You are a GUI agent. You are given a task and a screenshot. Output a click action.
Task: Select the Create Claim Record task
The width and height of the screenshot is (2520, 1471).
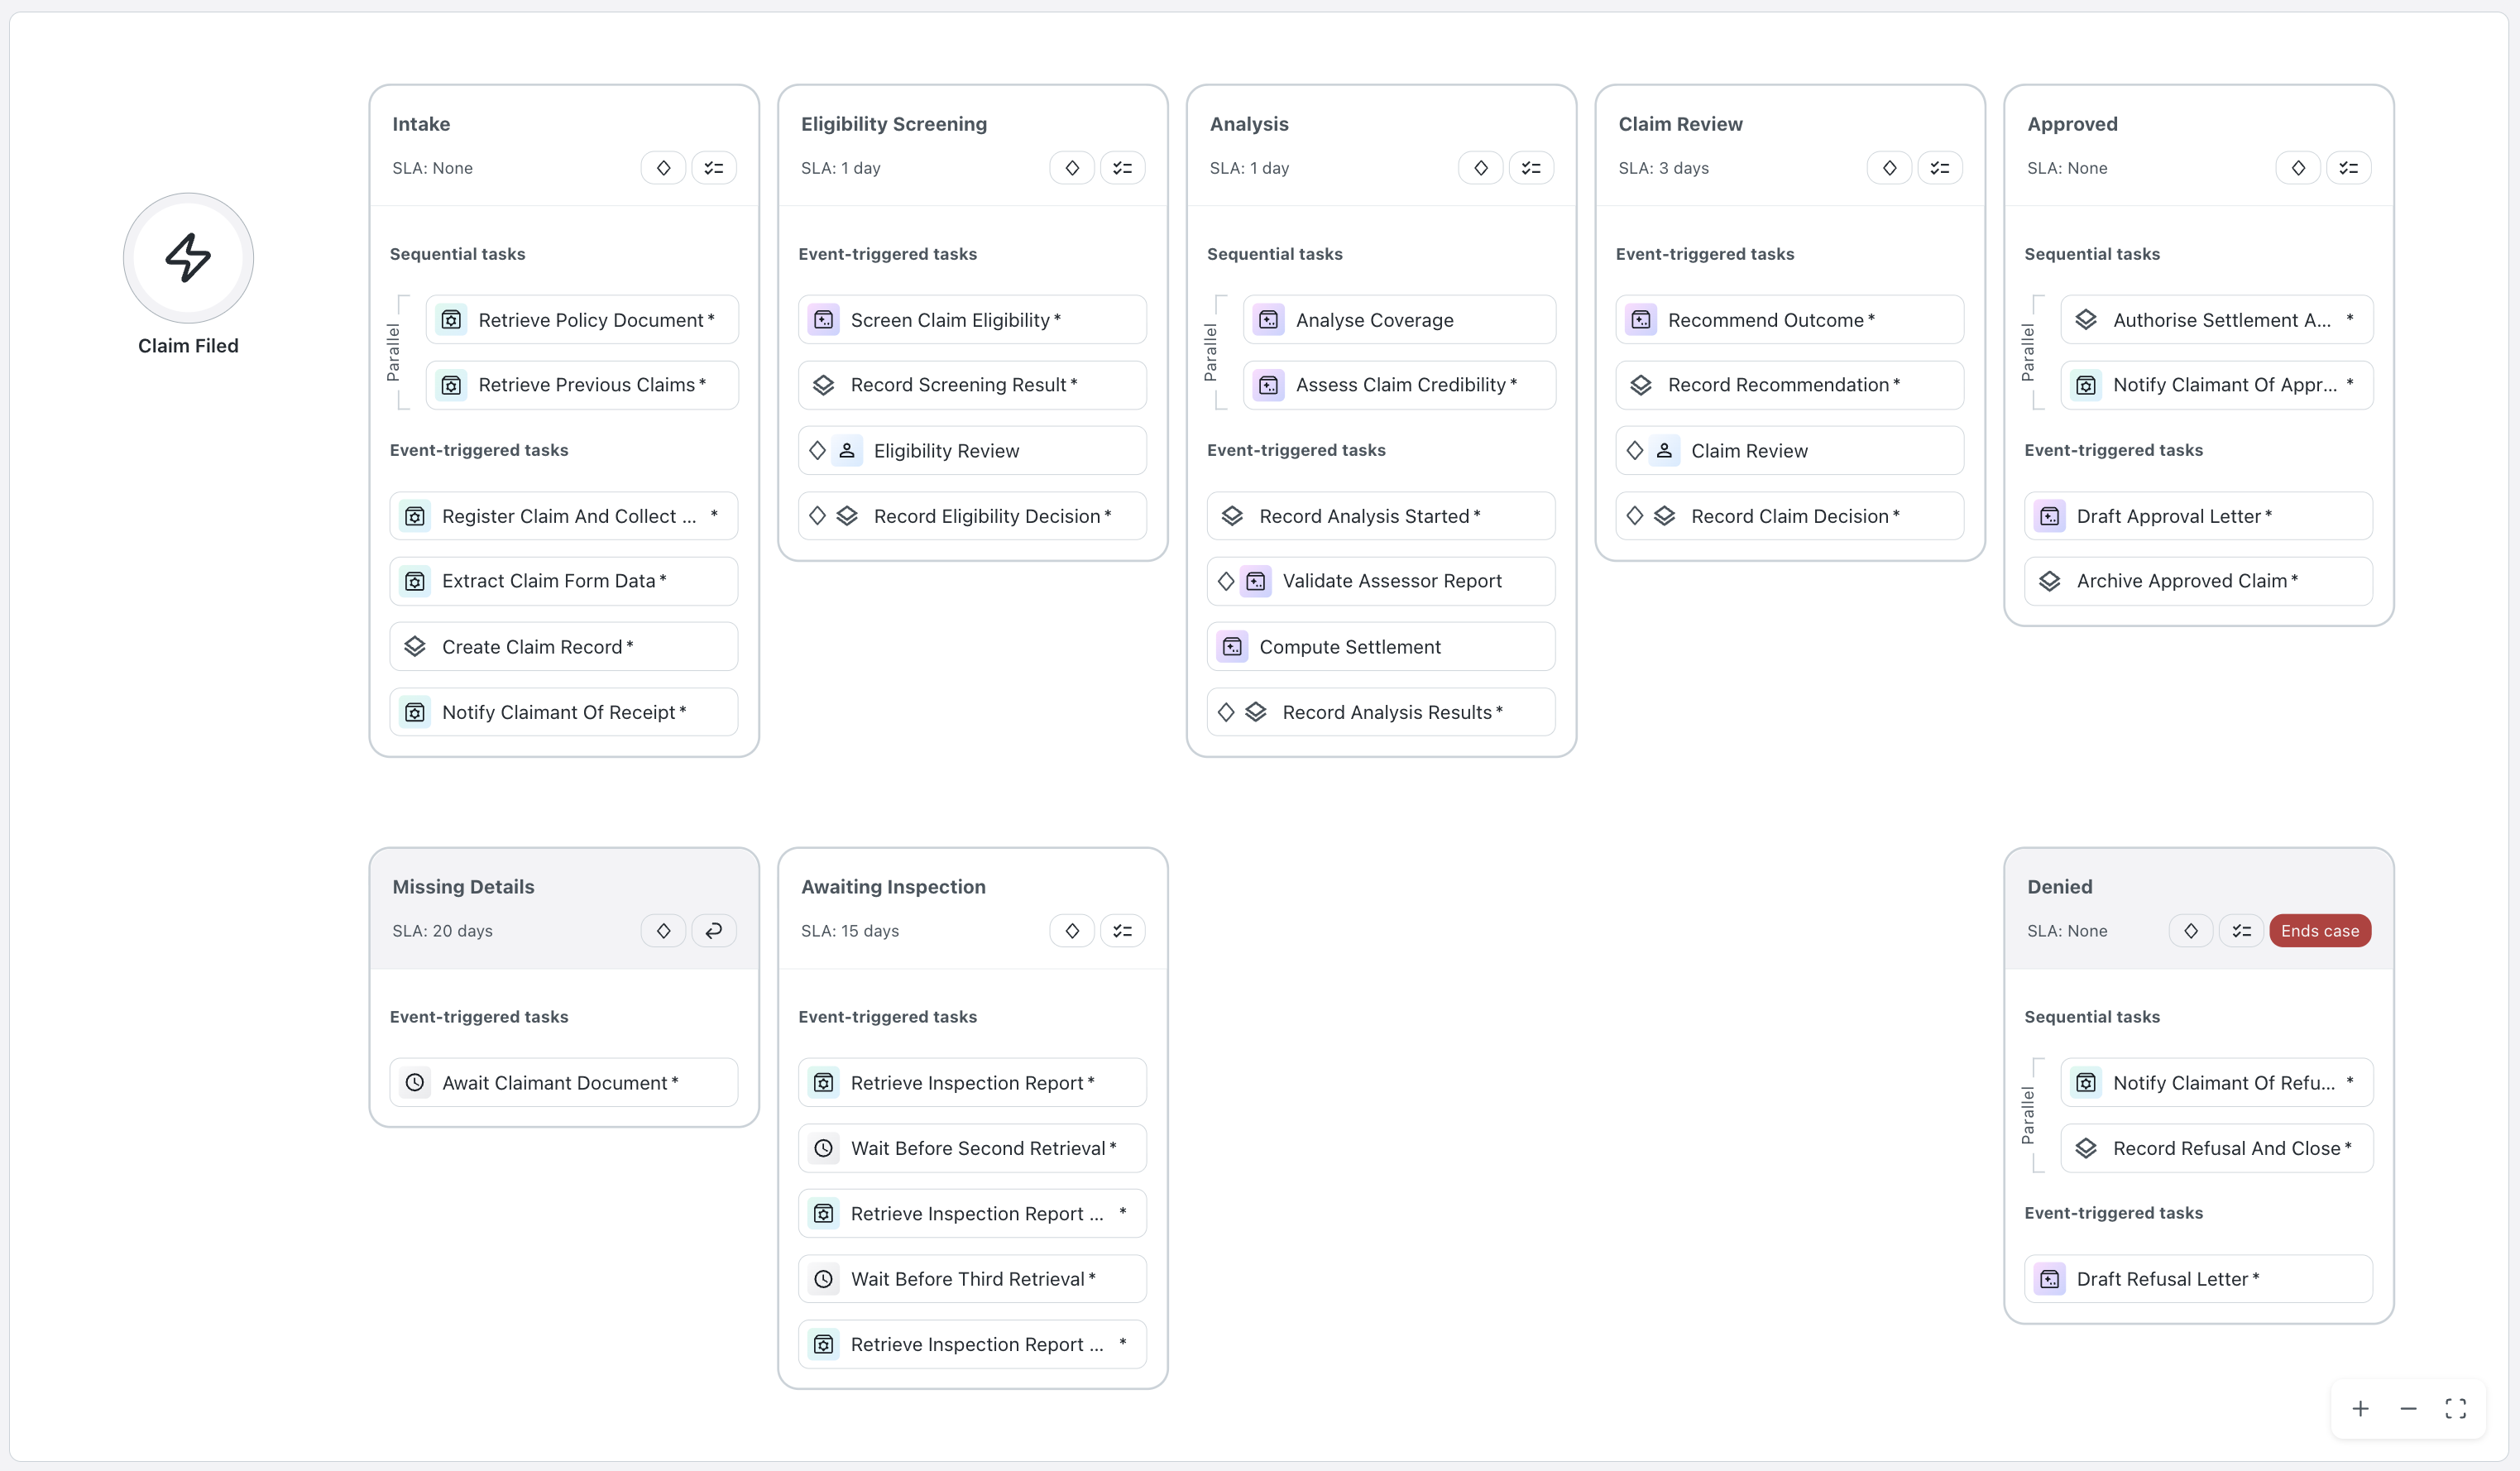[x=564, y=647]
